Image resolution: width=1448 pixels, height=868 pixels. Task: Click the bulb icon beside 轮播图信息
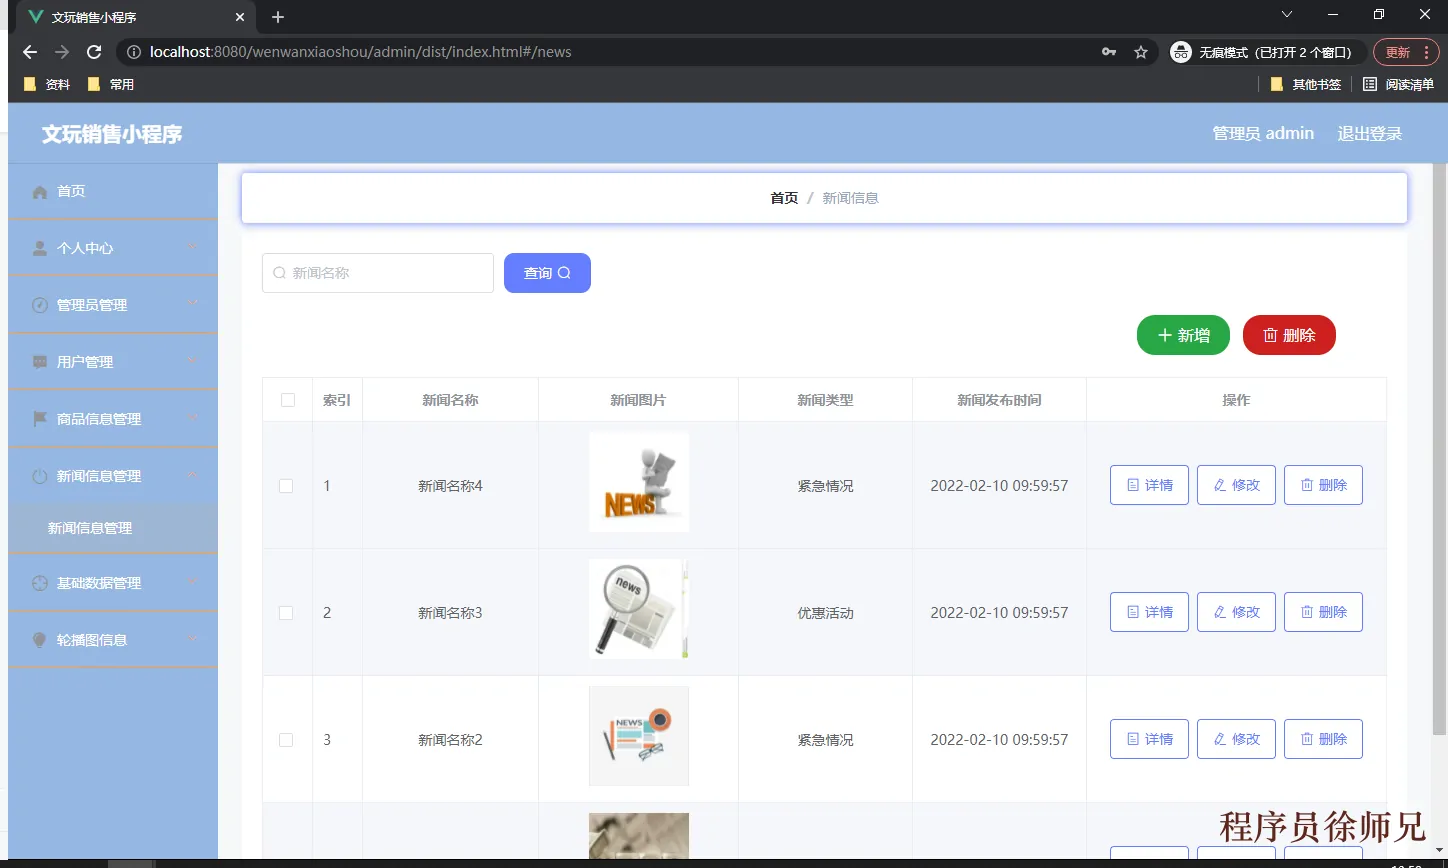(x=40, y=640)
